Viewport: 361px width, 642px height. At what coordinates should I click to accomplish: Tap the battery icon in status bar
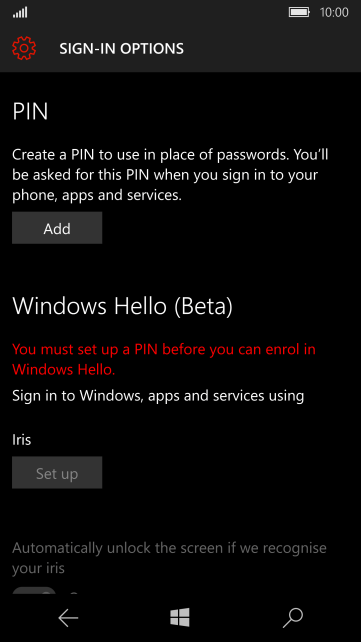[x=300, y=12]
